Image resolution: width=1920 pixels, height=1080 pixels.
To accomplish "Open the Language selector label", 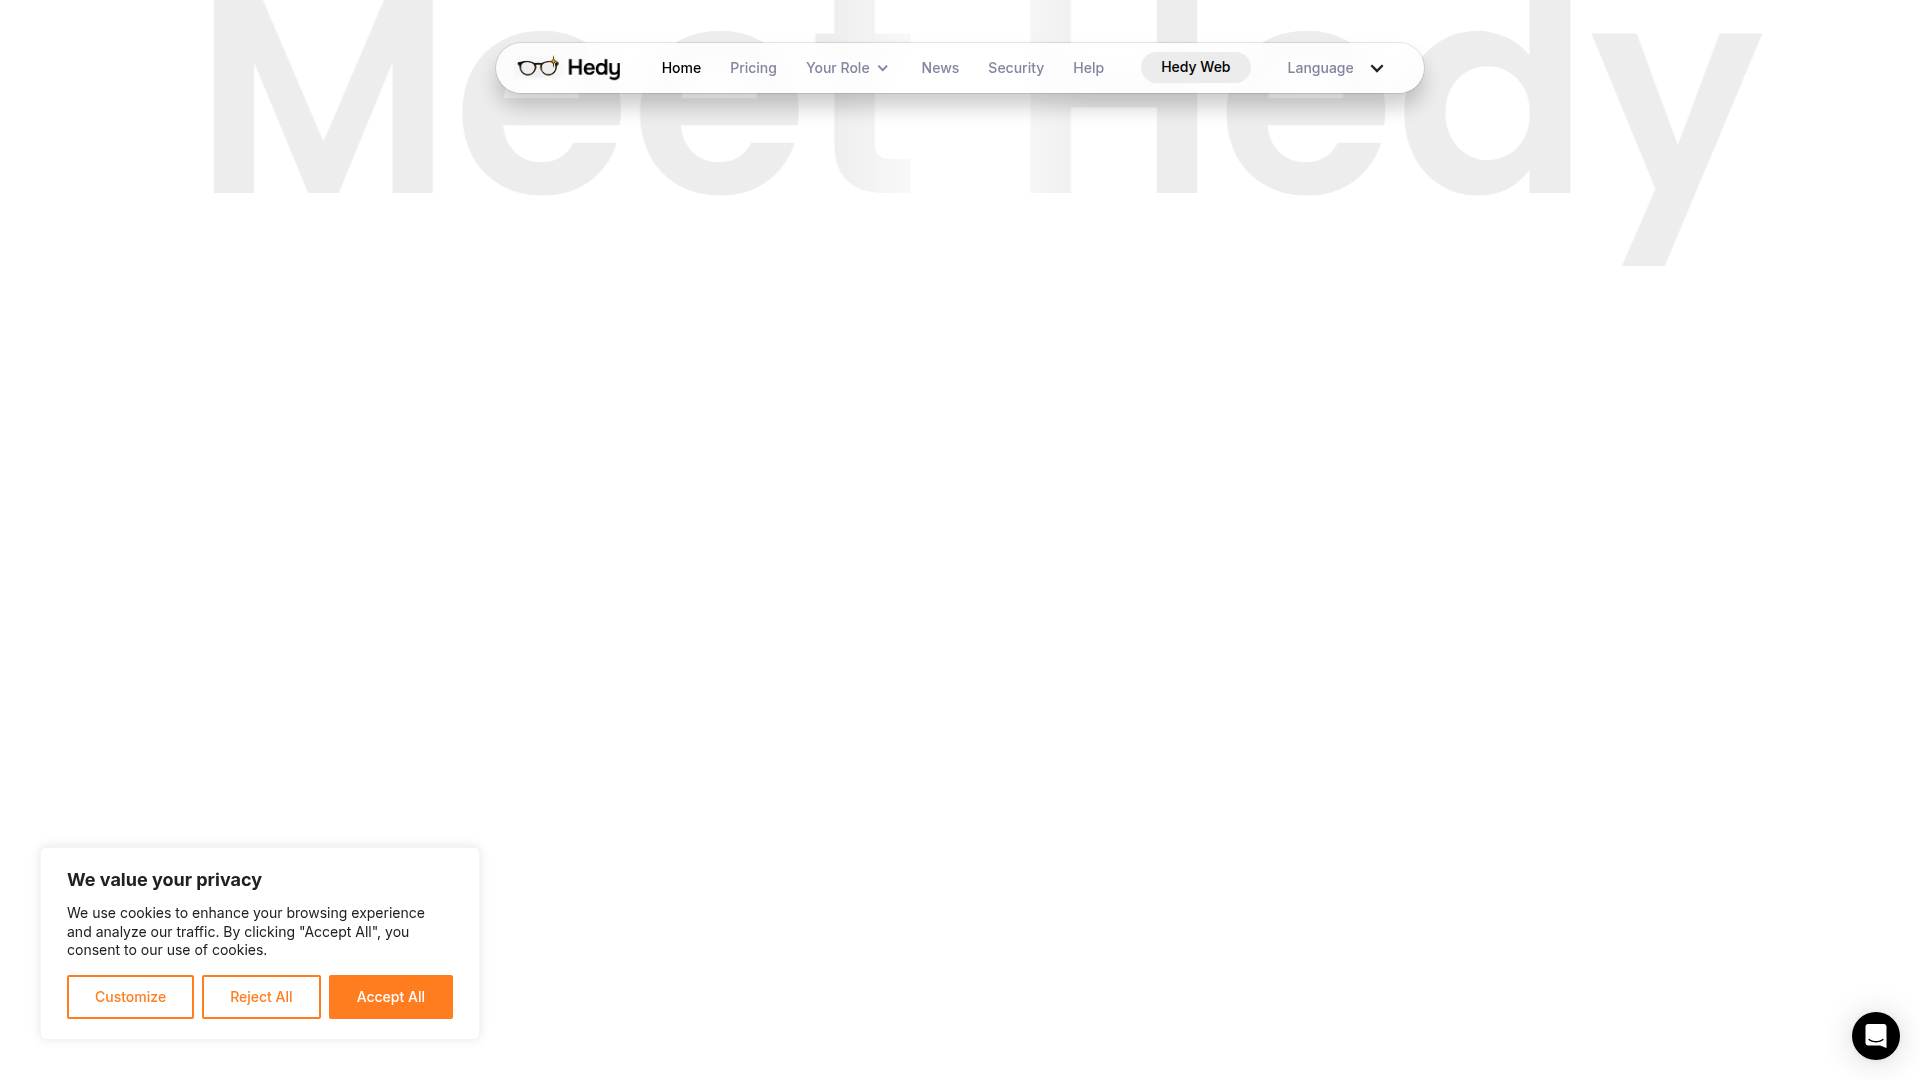I will pyautogui.click(x=1320, y=68).
